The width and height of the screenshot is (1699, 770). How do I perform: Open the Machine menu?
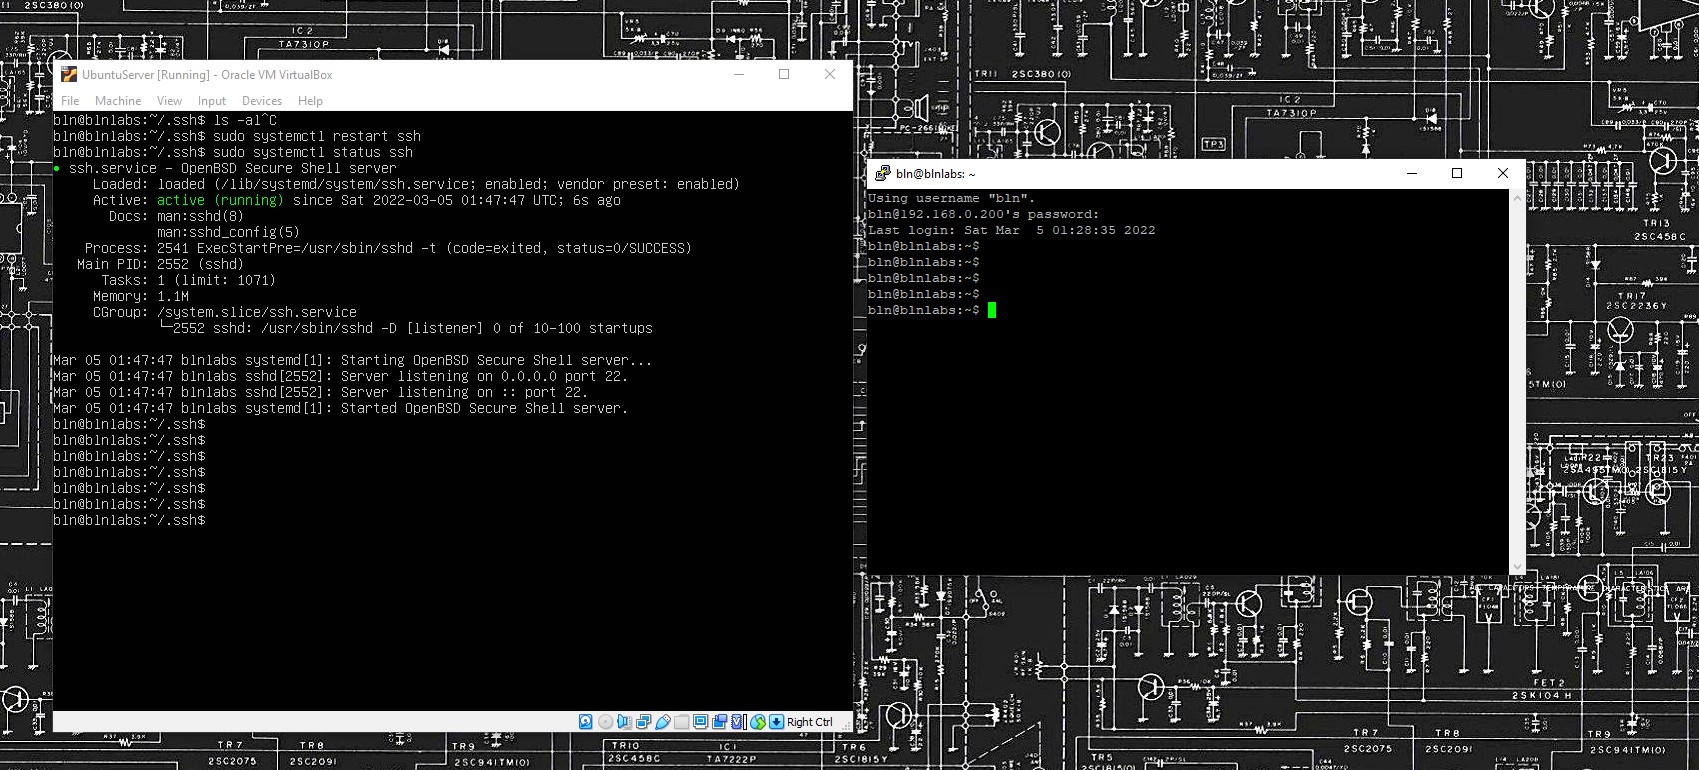118,101
